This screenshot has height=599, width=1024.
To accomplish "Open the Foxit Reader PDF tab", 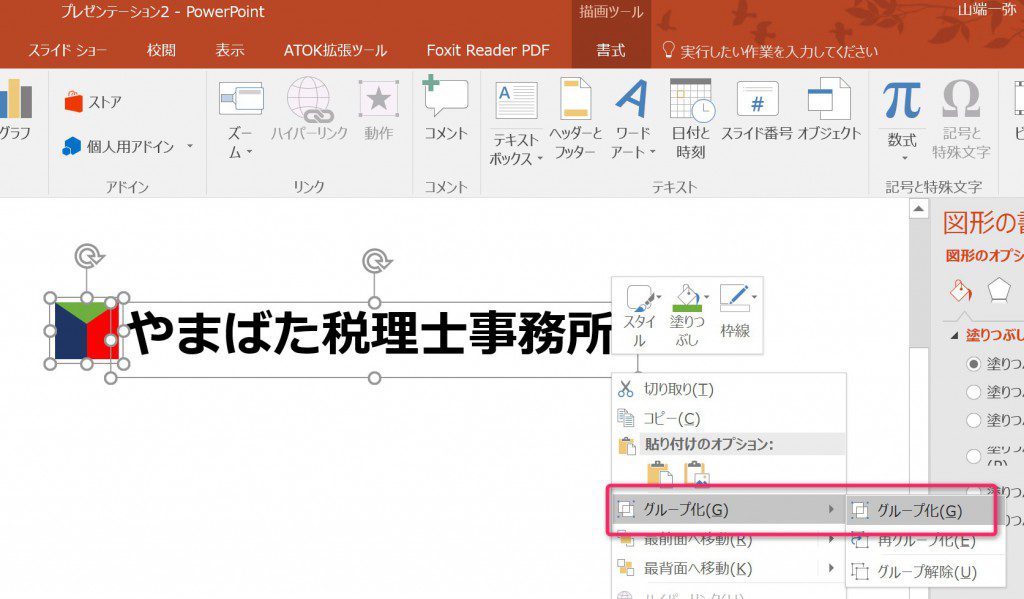I will click(488, 50).
